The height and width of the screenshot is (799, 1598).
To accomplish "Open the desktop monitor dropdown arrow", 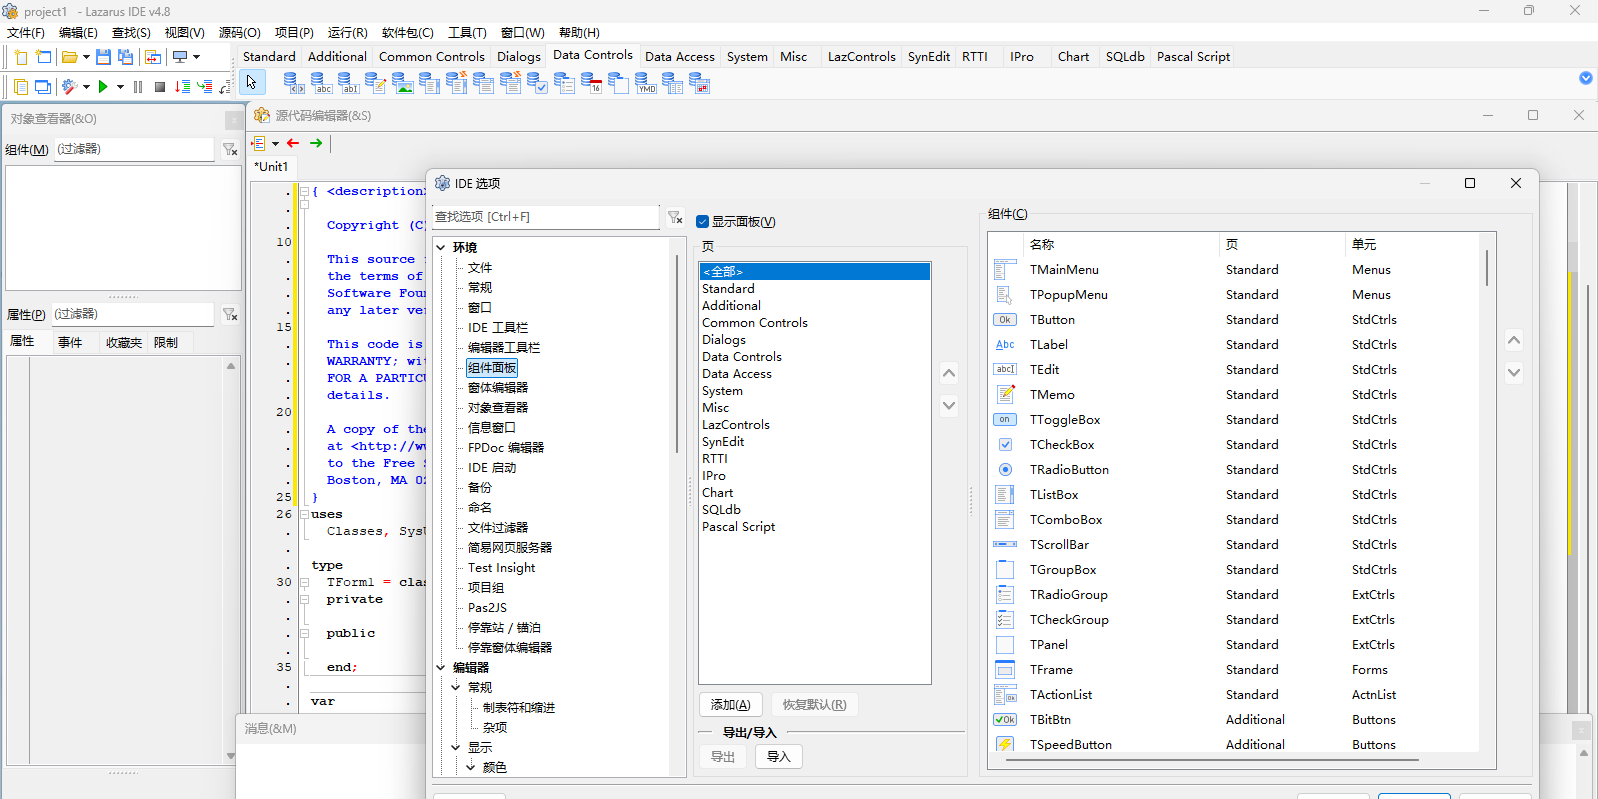I will click(x=196, y=57).
